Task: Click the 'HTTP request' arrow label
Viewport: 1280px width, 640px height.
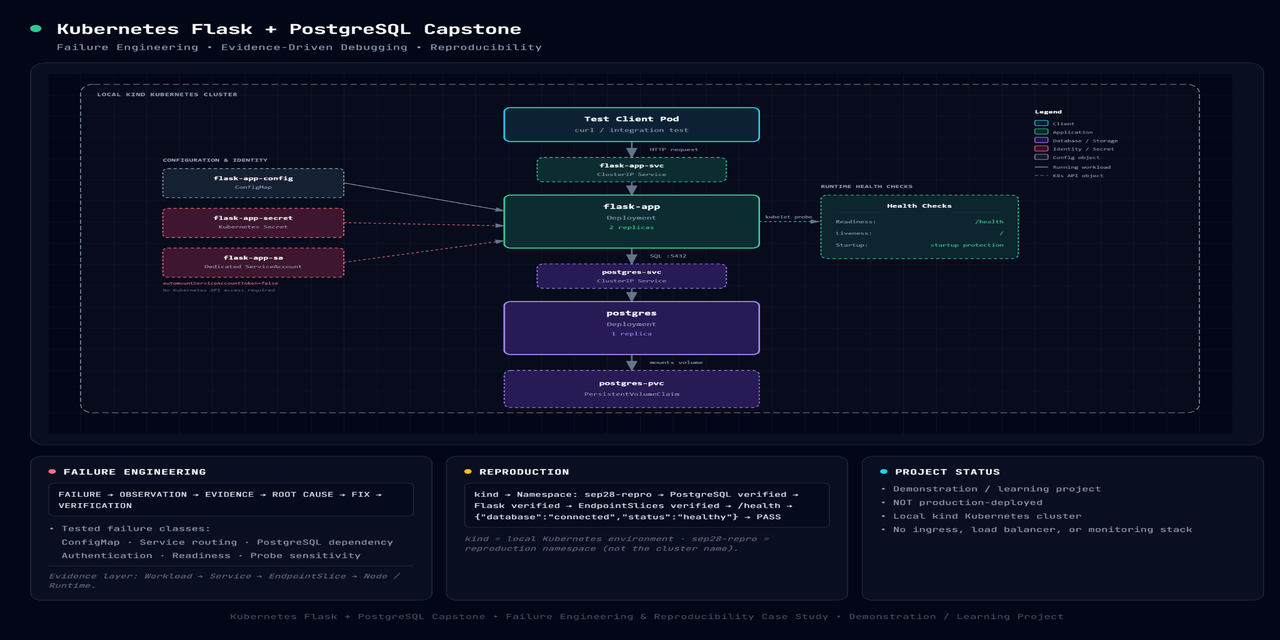Action: [x=674, y=149]
